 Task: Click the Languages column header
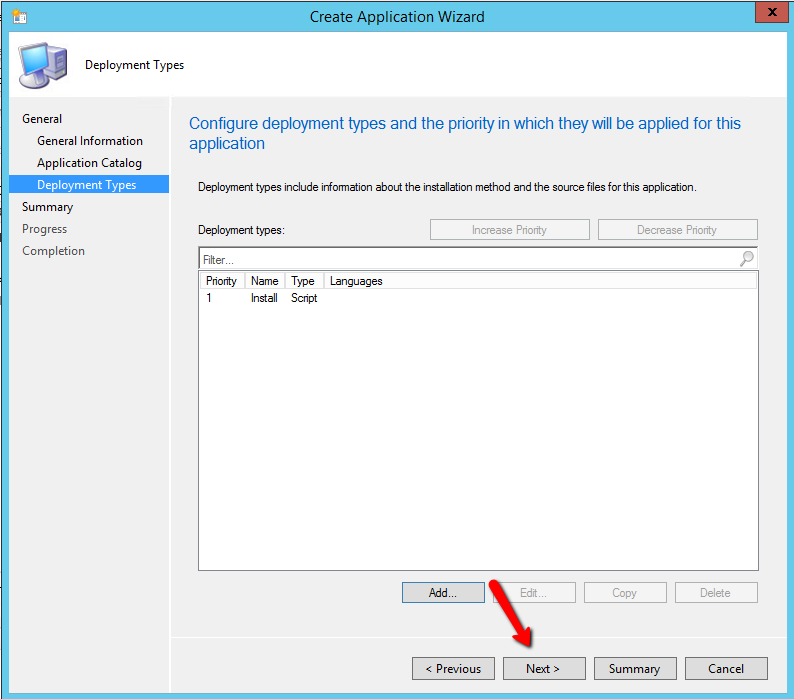pos(356,281)
